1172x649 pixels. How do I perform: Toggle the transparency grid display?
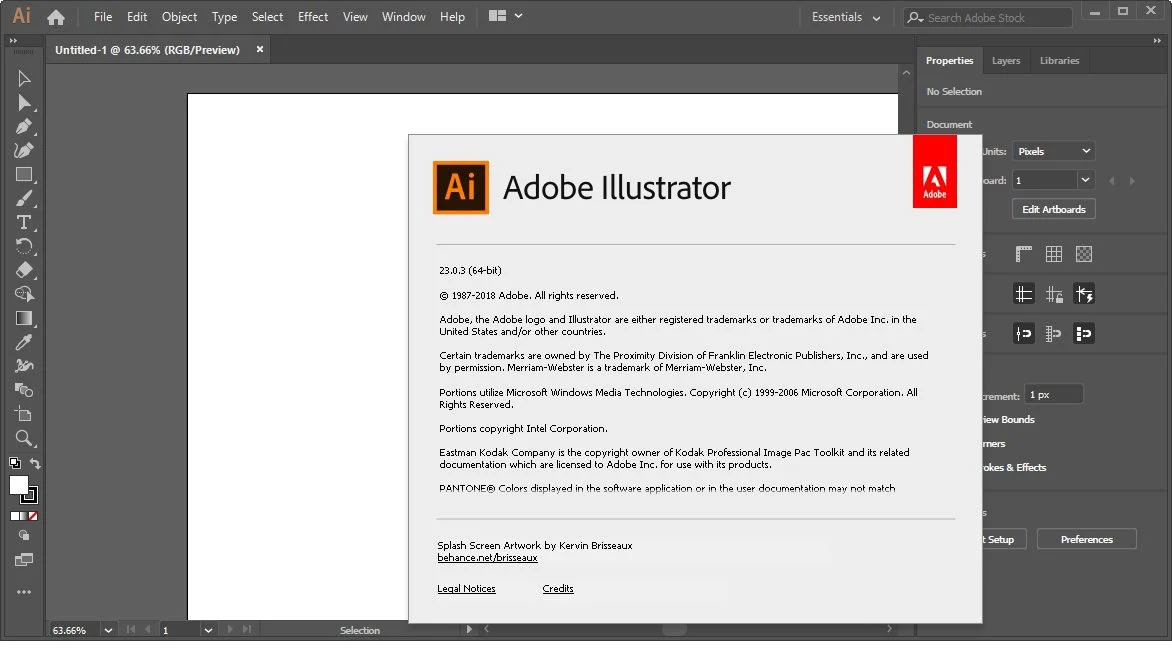(1084, 253)
